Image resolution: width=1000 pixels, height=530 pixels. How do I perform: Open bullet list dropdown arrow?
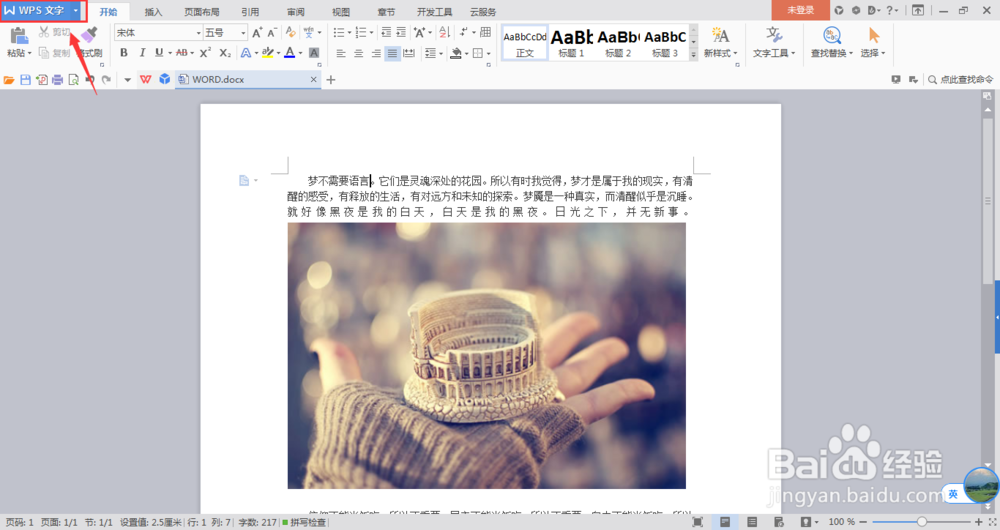tap(349, 33)
